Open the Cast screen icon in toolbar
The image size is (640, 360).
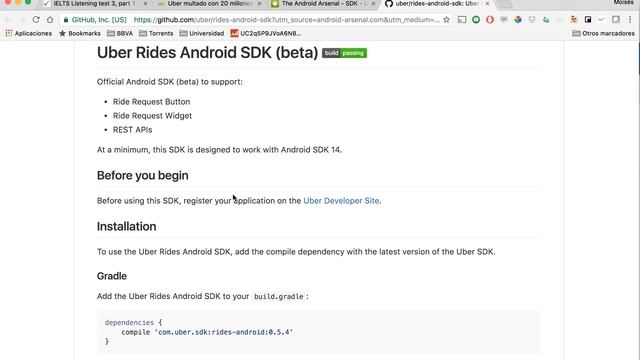(462, 20)
